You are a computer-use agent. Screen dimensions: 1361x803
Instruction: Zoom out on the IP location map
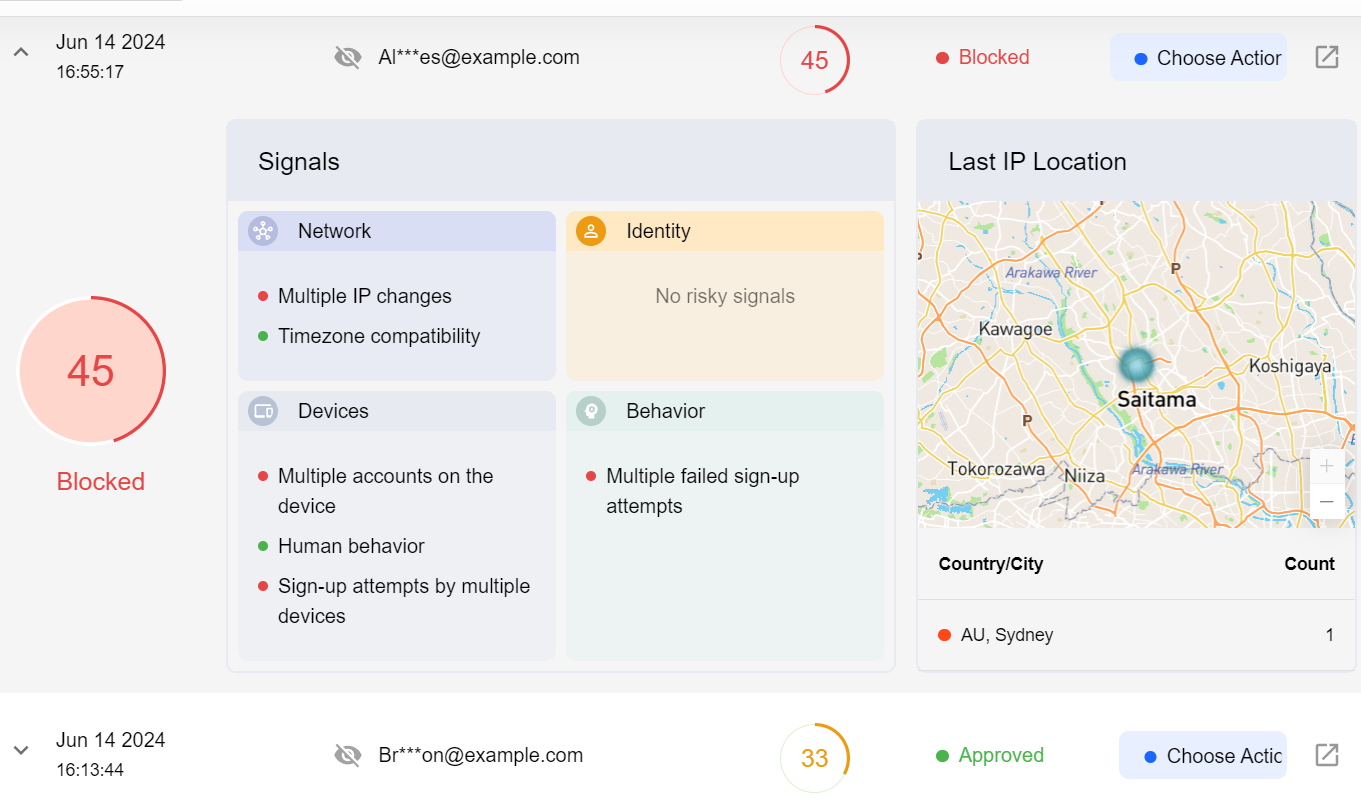point(1327,501)
